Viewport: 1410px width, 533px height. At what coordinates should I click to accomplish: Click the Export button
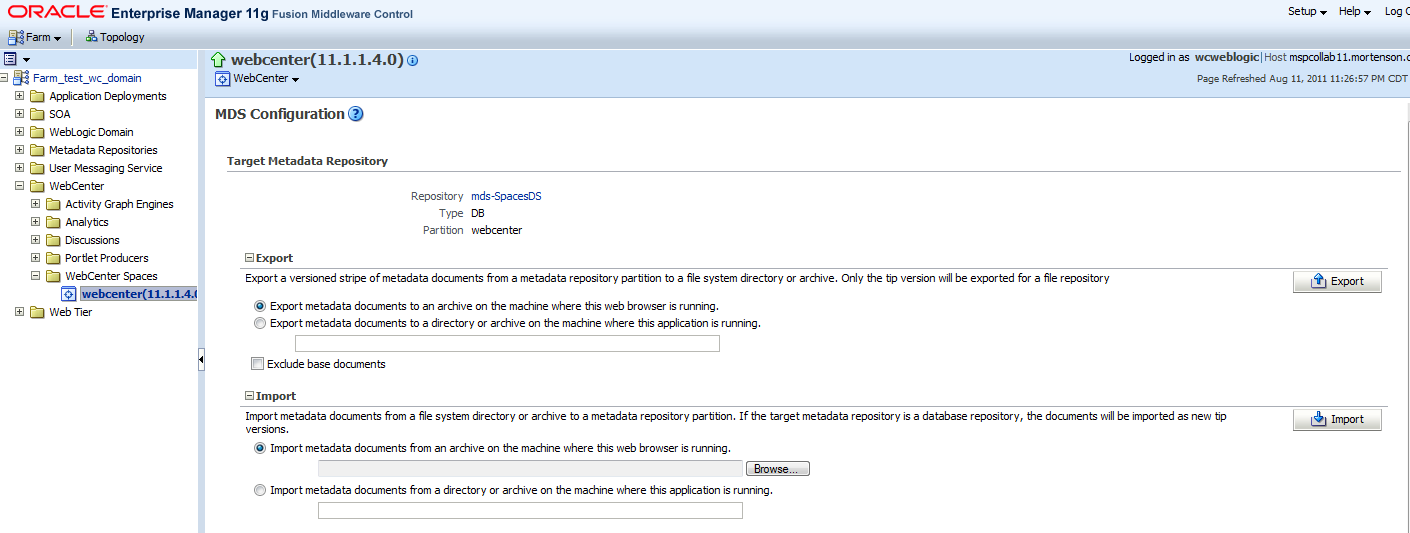(x=1337, y=281)
